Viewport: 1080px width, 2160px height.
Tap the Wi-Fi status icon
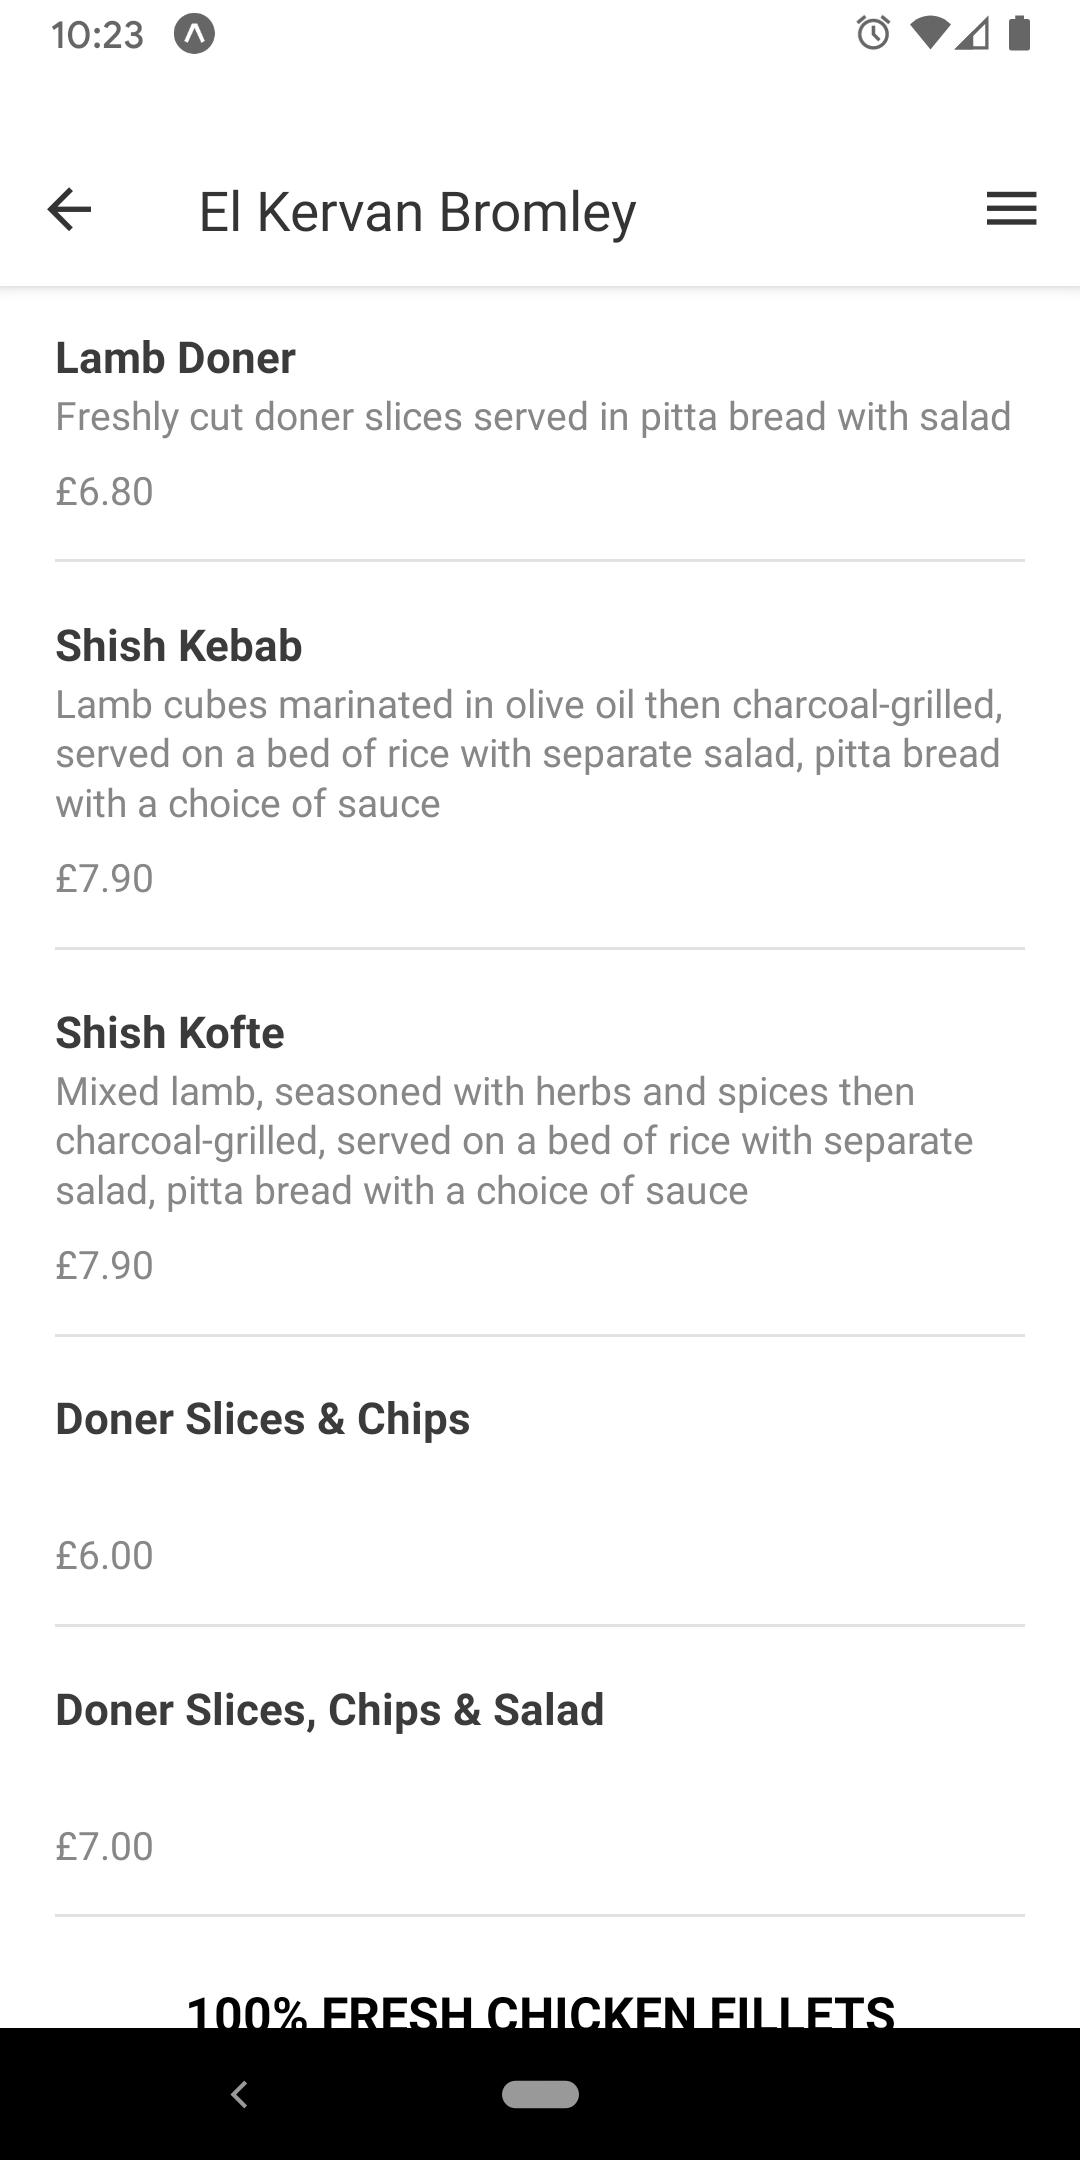(x=929, y=34)
